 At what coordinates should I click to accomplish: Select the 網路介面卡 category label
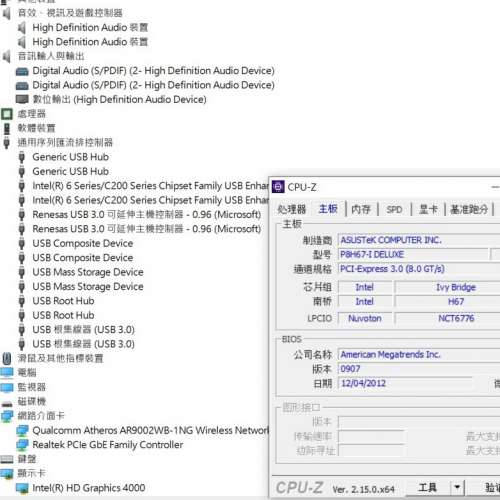point(41,416)
